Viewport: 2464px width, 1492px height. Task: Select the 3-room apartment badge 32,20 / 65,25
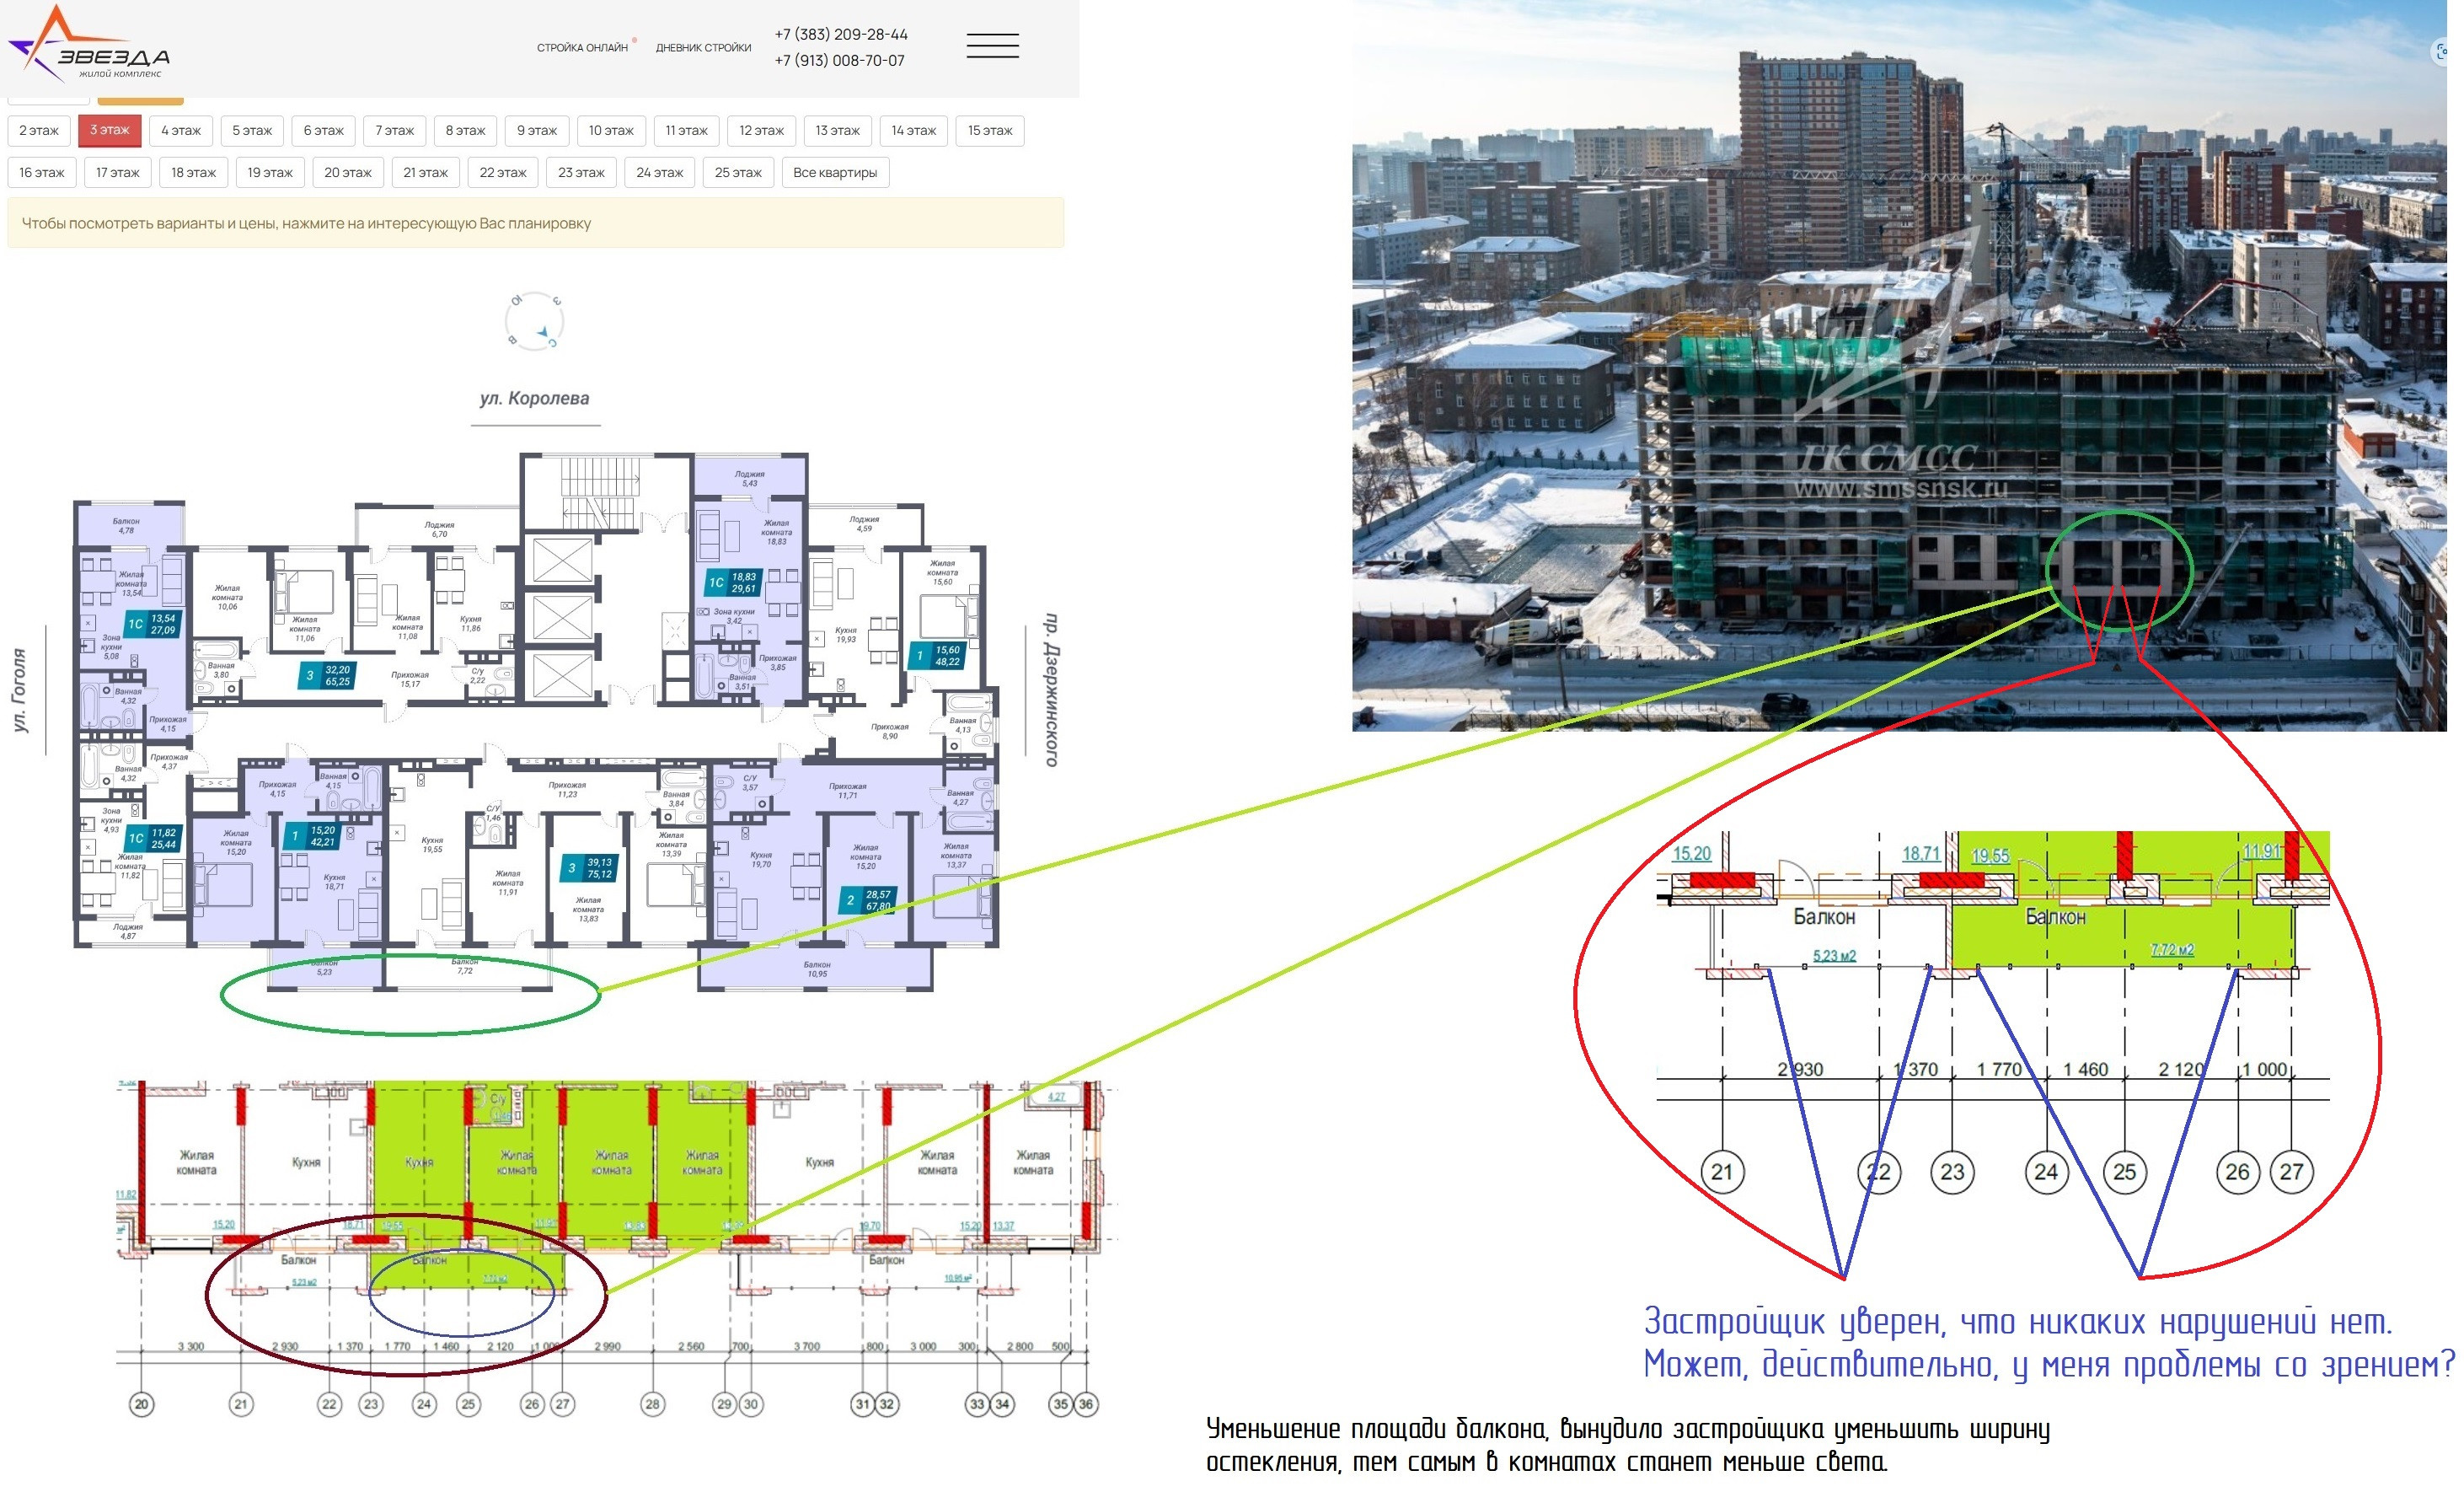coord(327,676)
